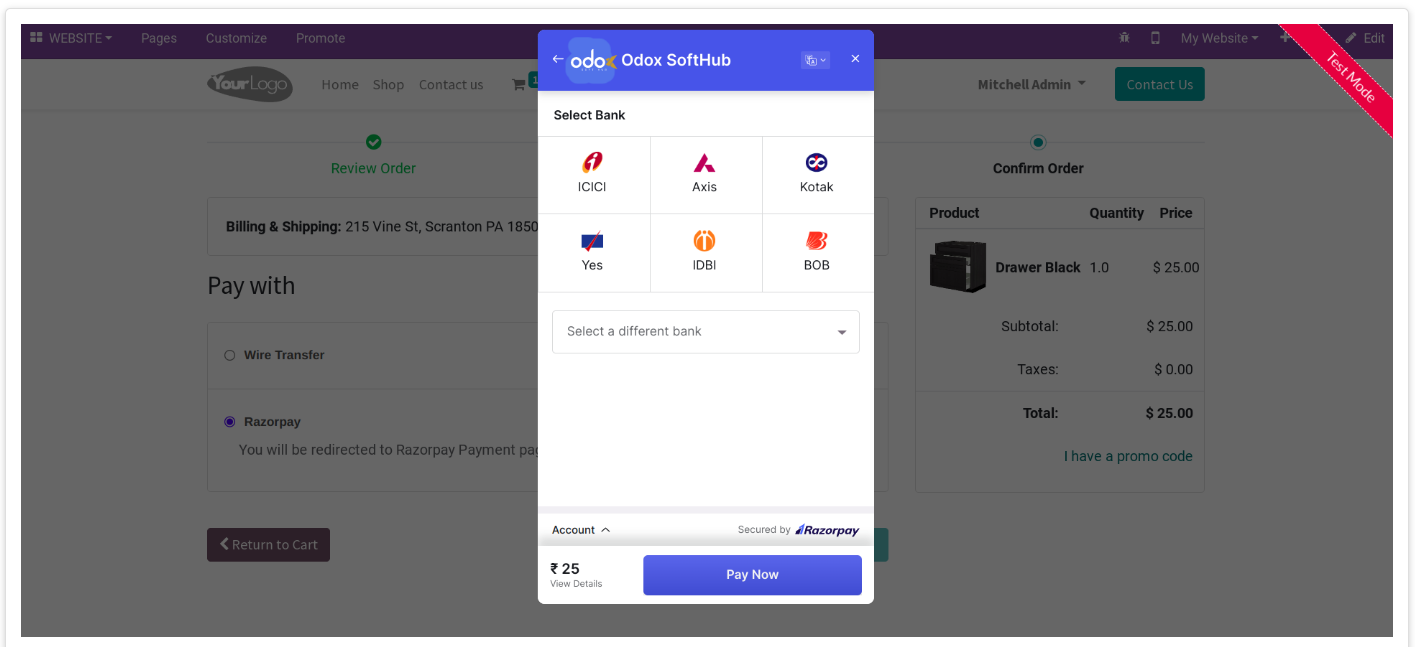This screenshot has height=647, width=1415.
Task: Select ICICI bank icon
Action: pyautogui.click(x=592, y=162)
